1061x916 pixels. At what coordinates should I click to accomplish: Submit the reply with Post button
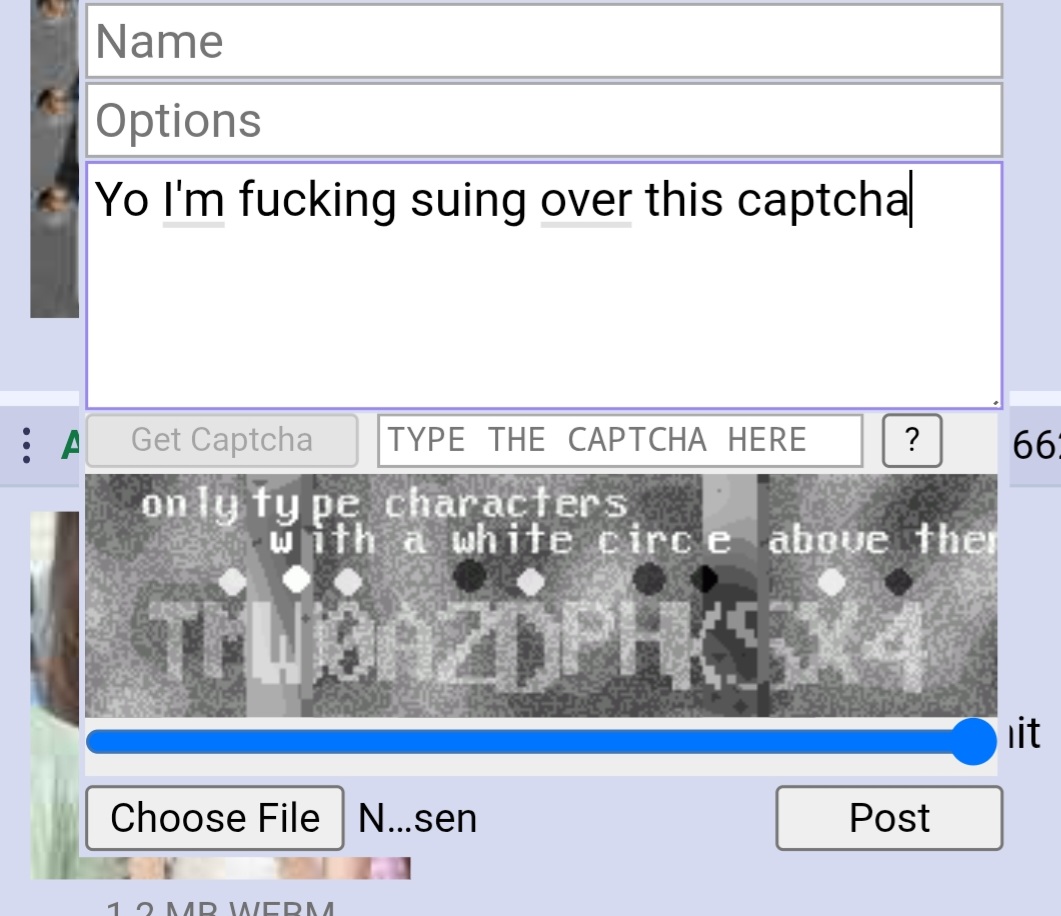889,817
